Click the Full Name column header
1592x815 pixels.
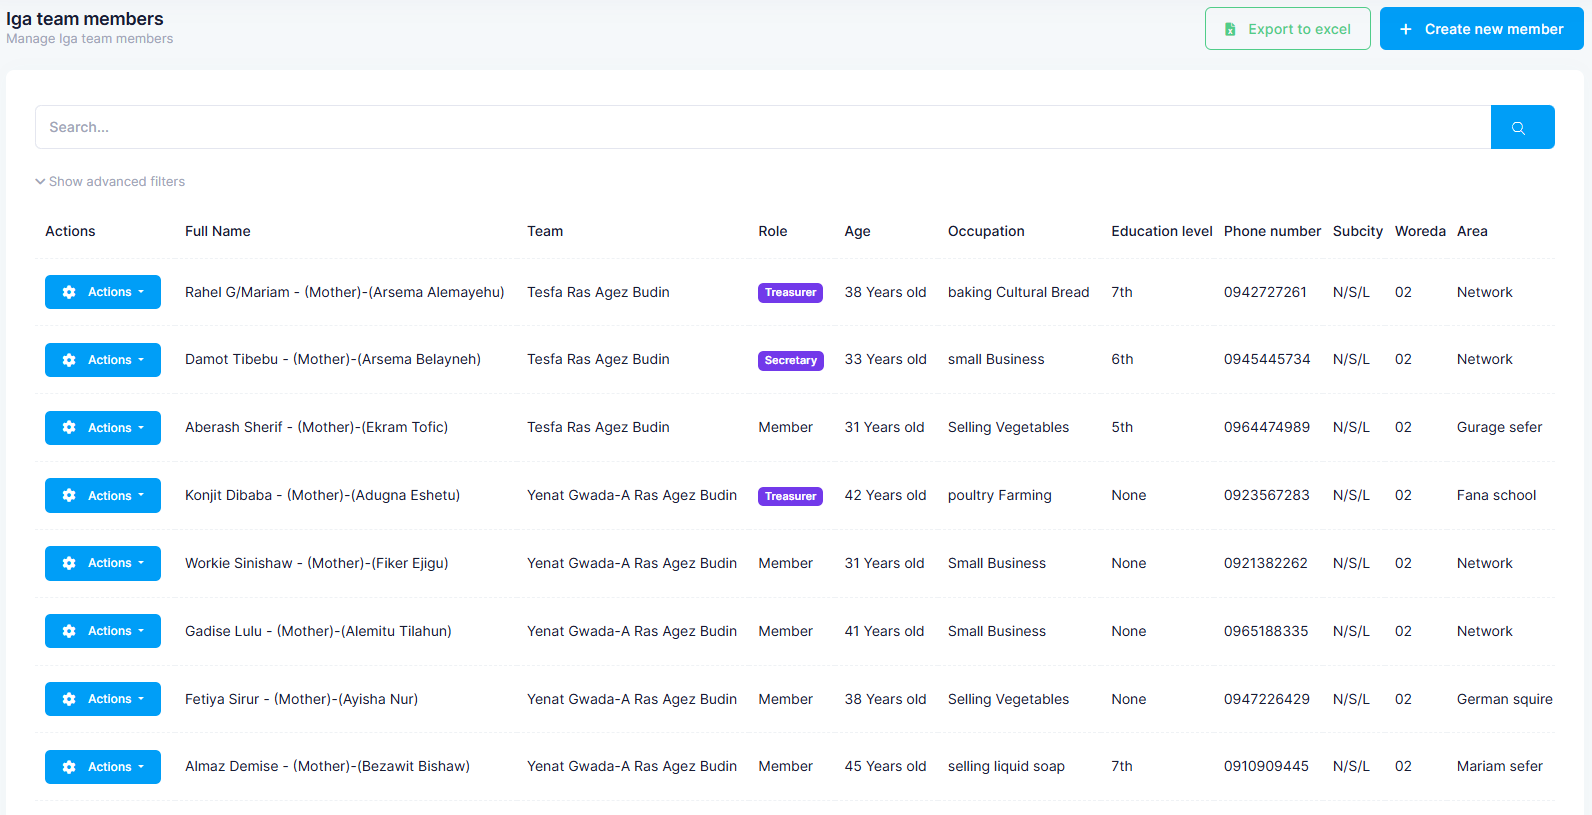pos(217,231)
